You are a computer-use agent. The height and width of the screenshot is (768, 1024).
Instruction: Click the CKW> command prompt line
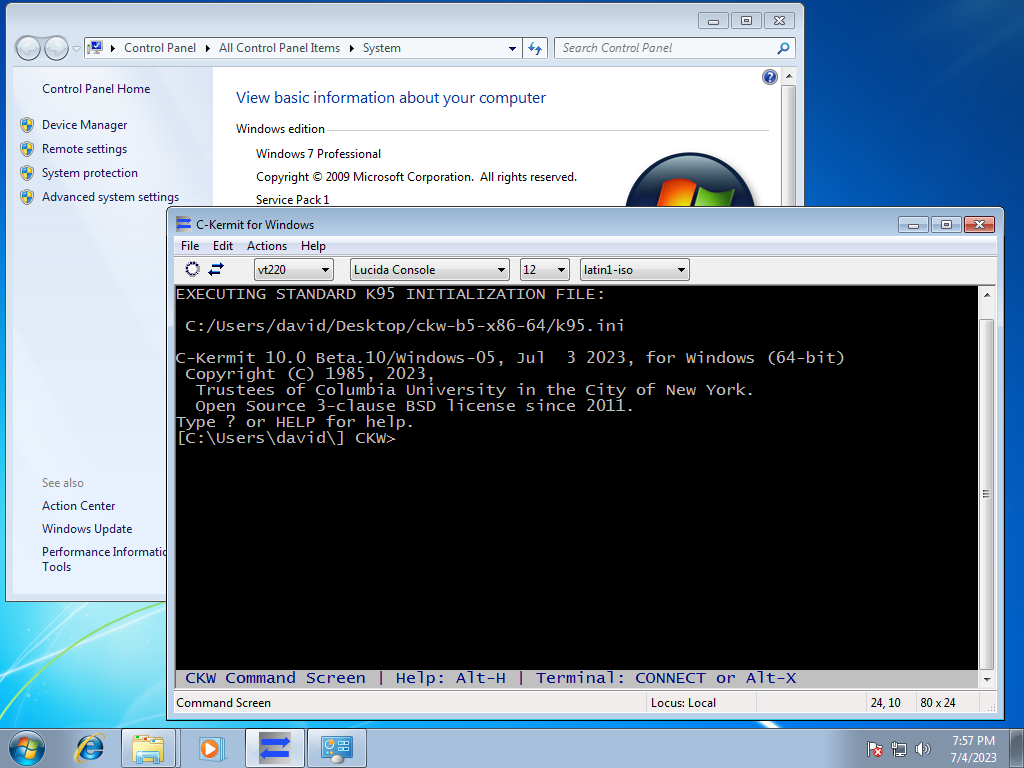tap(286, 438)
